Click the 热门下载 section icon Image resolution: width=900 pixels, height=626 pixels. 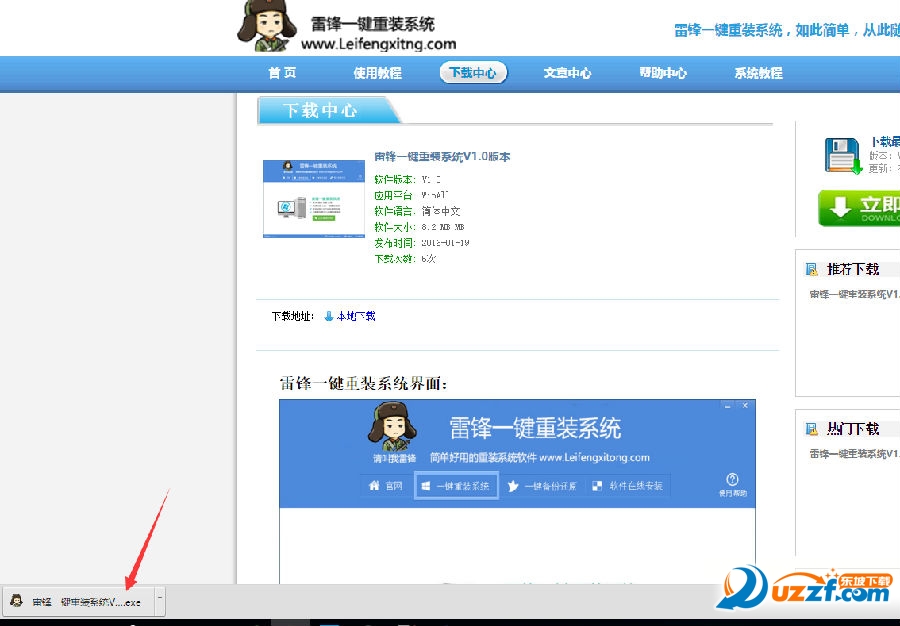[x=812, y=429]
